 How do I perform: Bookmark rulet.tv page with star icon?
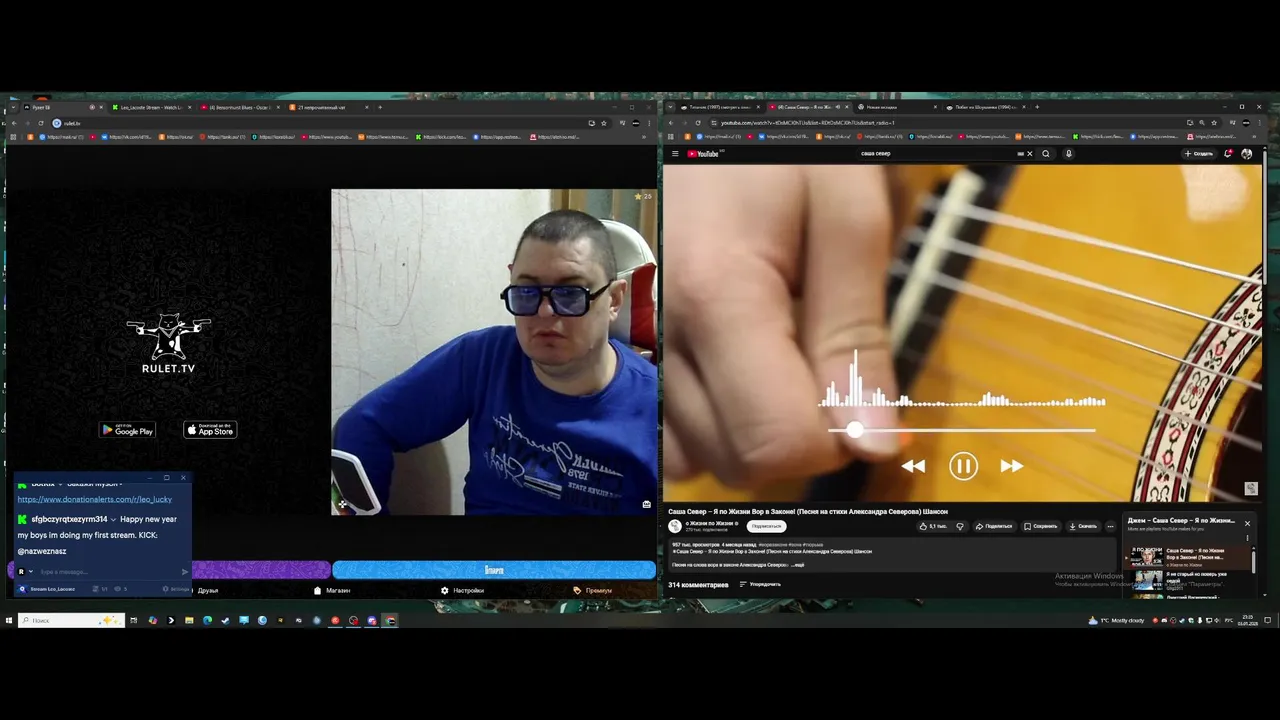click(604, 123)
